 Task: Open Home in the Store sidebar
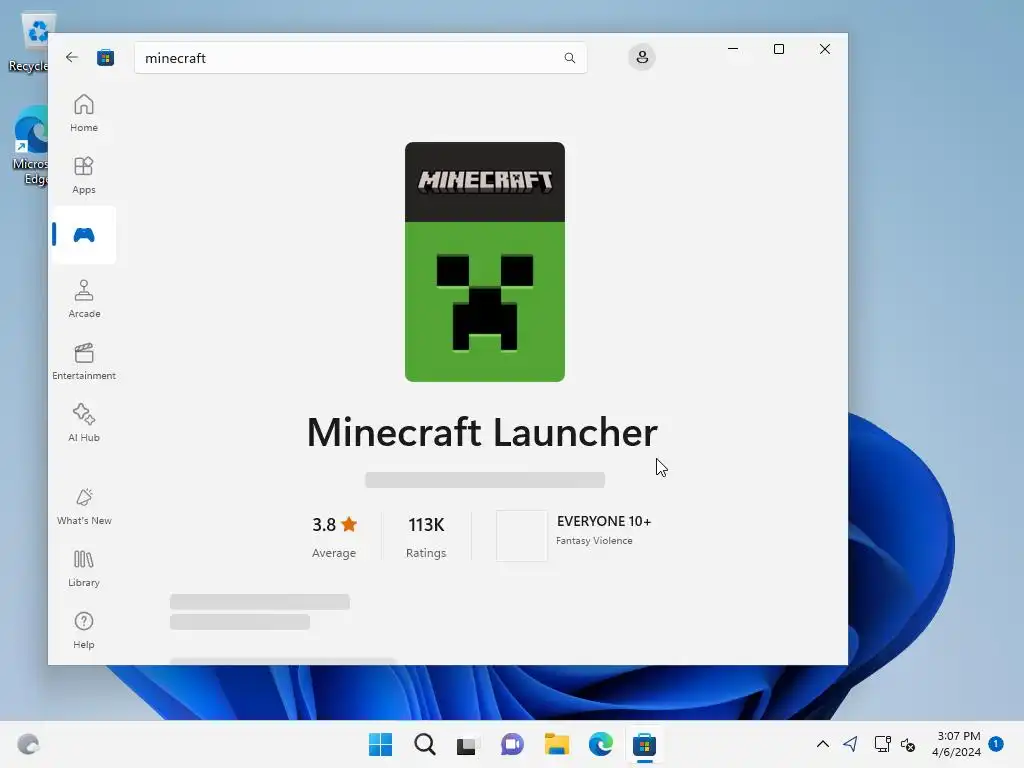coord(84,113)
